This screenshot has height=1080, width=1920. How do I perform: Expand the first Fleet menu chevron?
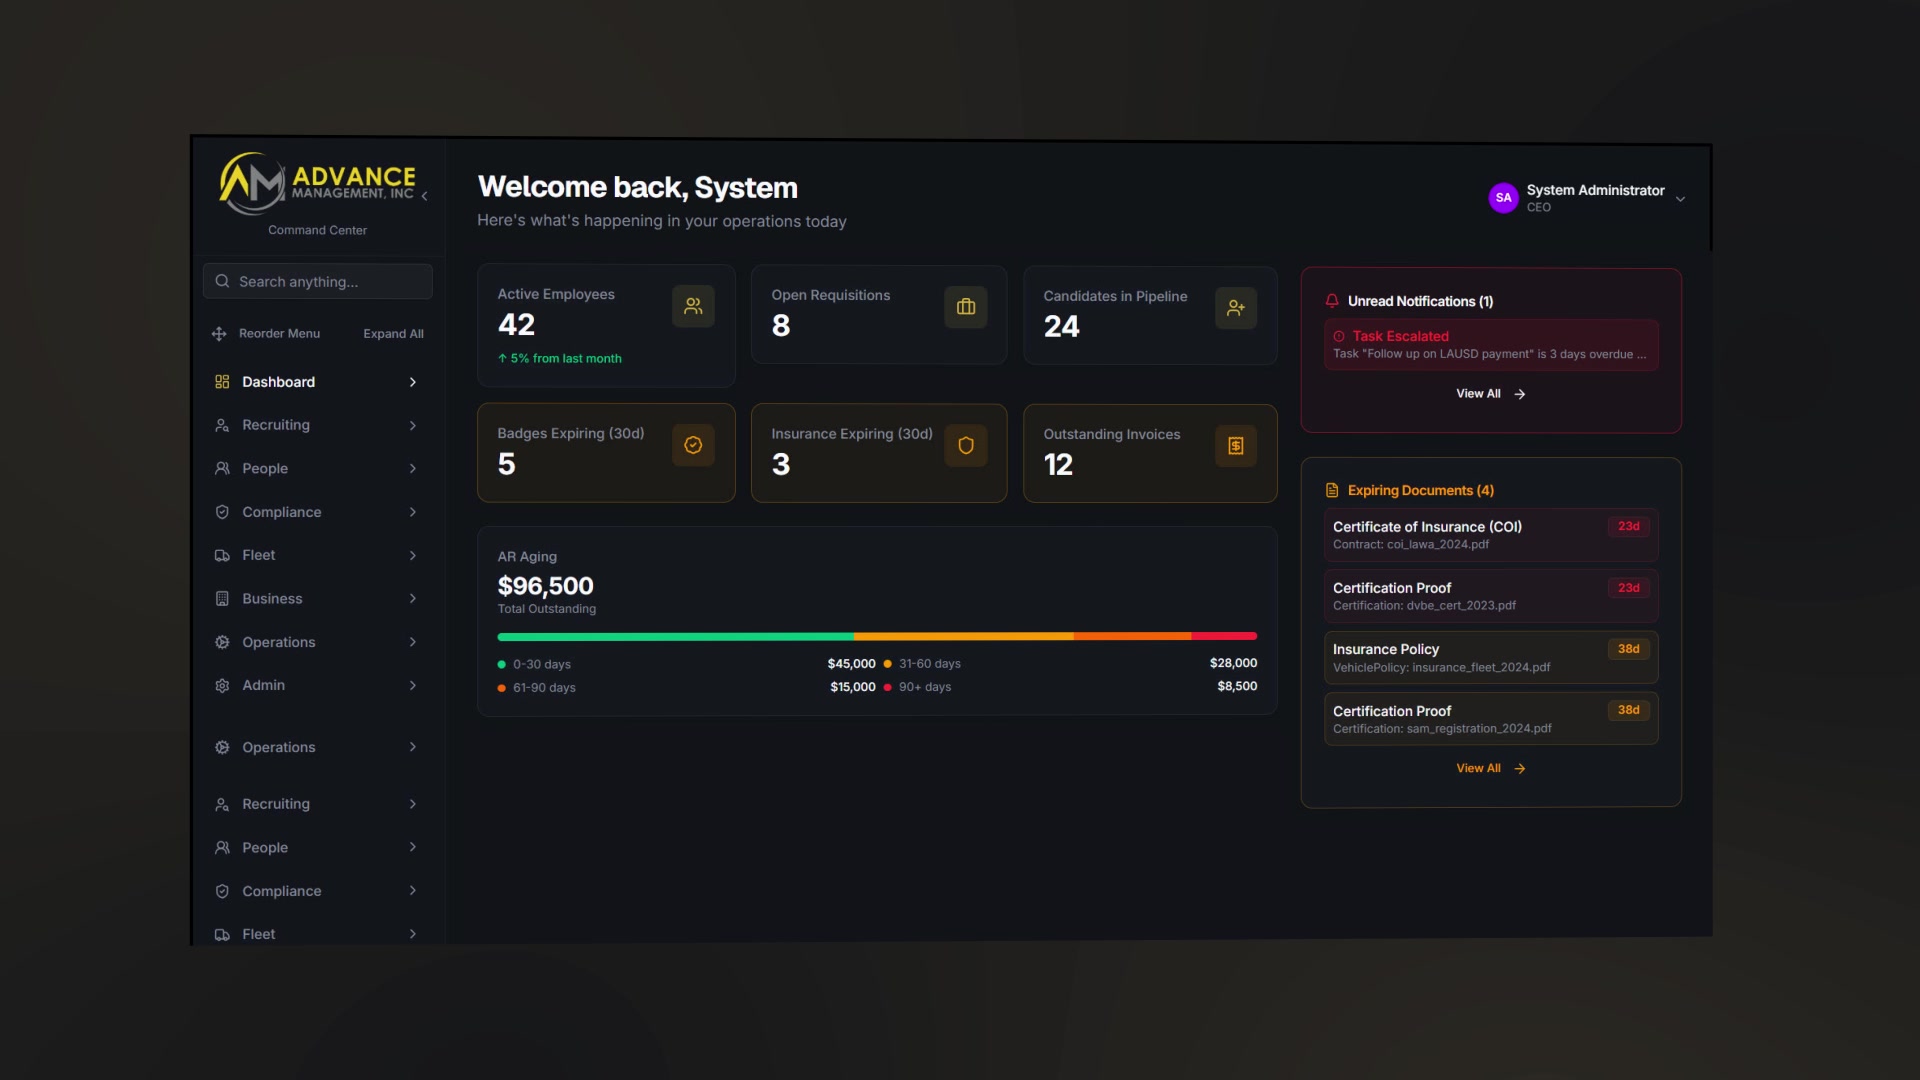413,555
